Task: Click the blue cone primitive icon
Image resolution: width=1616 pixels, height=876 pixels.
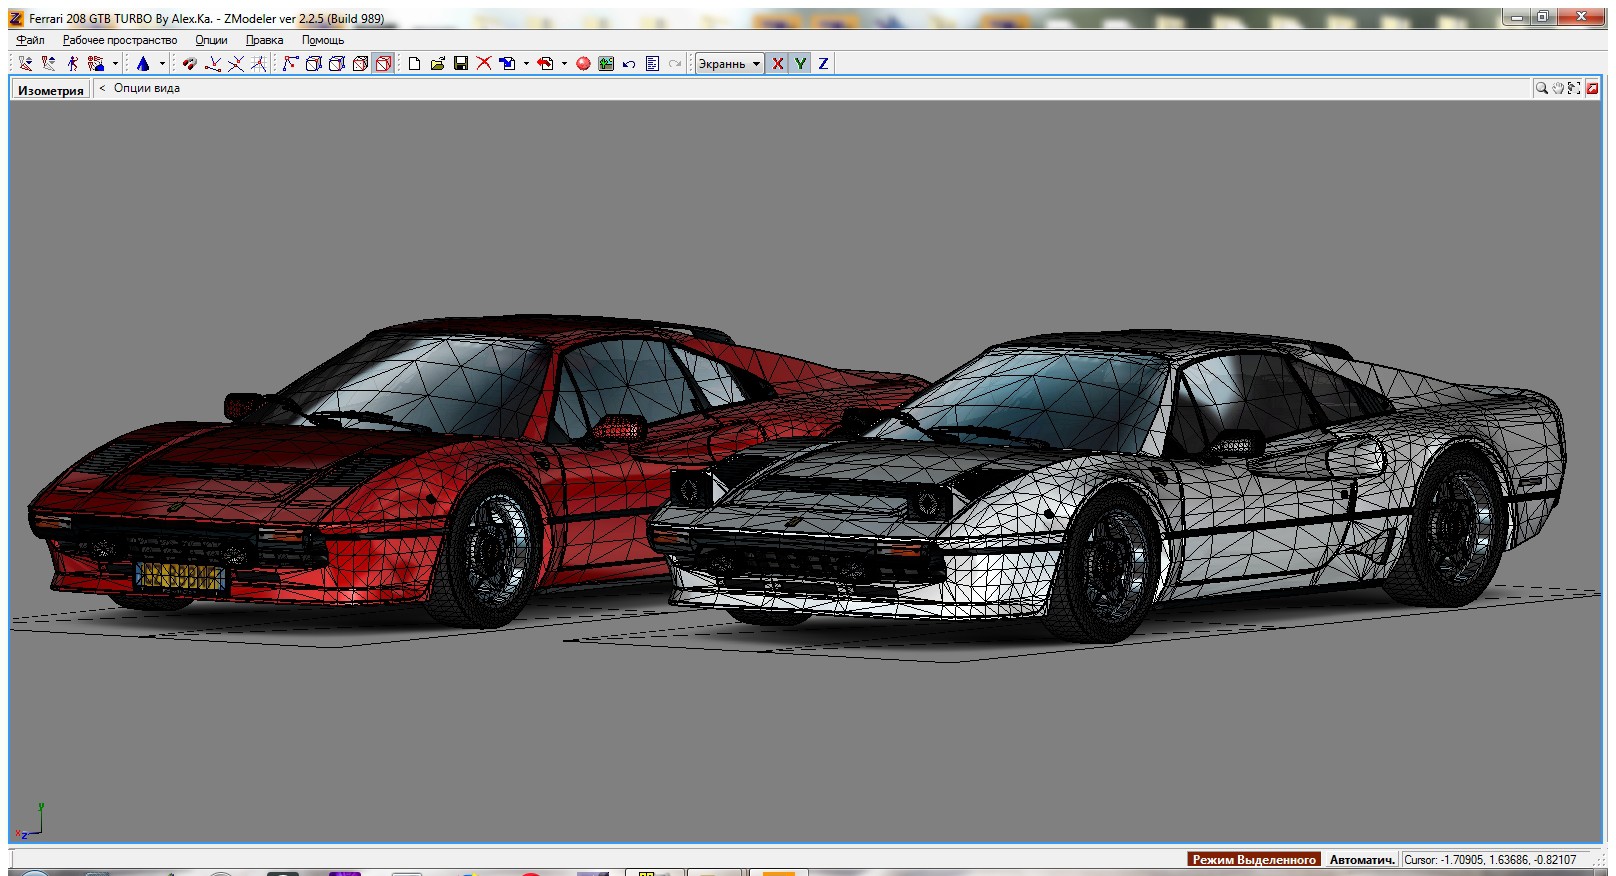Action: click(143, 64)
